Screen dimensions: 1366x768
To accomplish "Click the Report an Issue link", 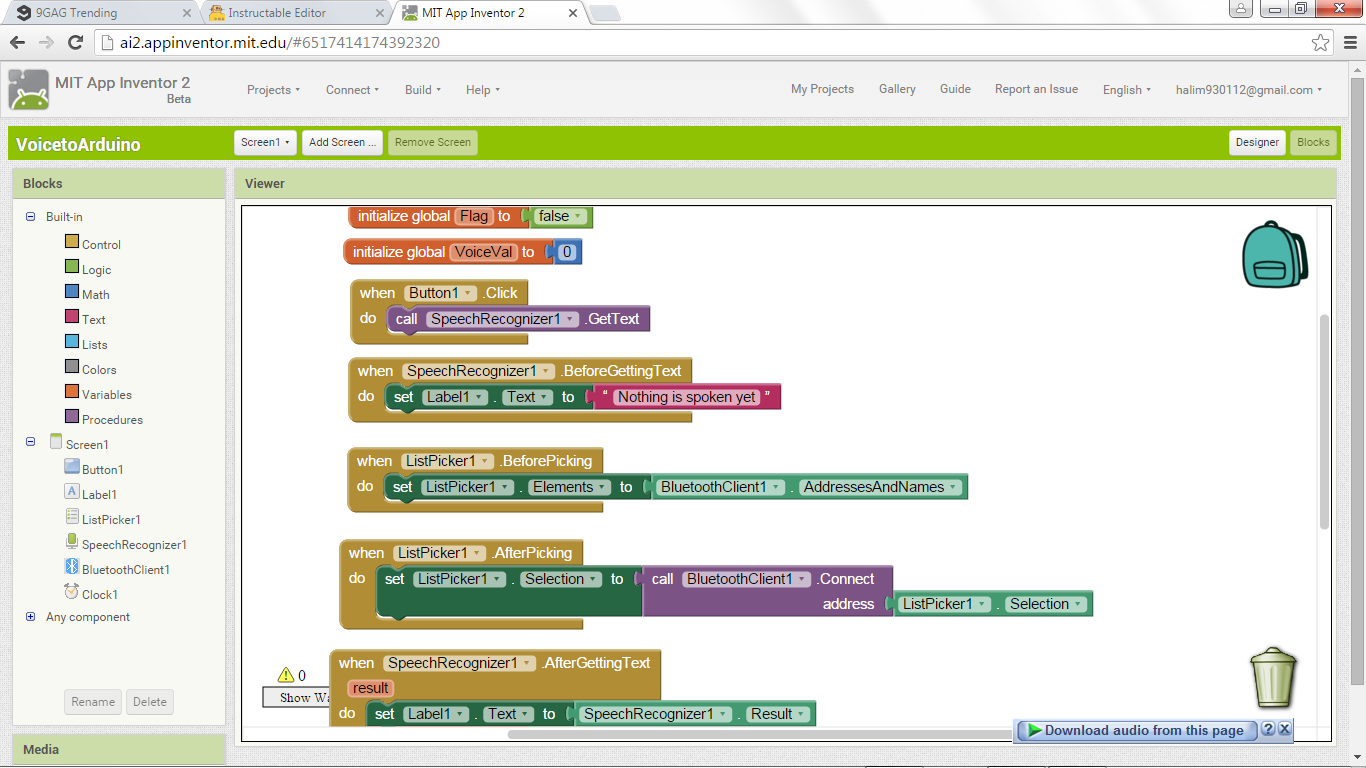I will coord(1036,89).
